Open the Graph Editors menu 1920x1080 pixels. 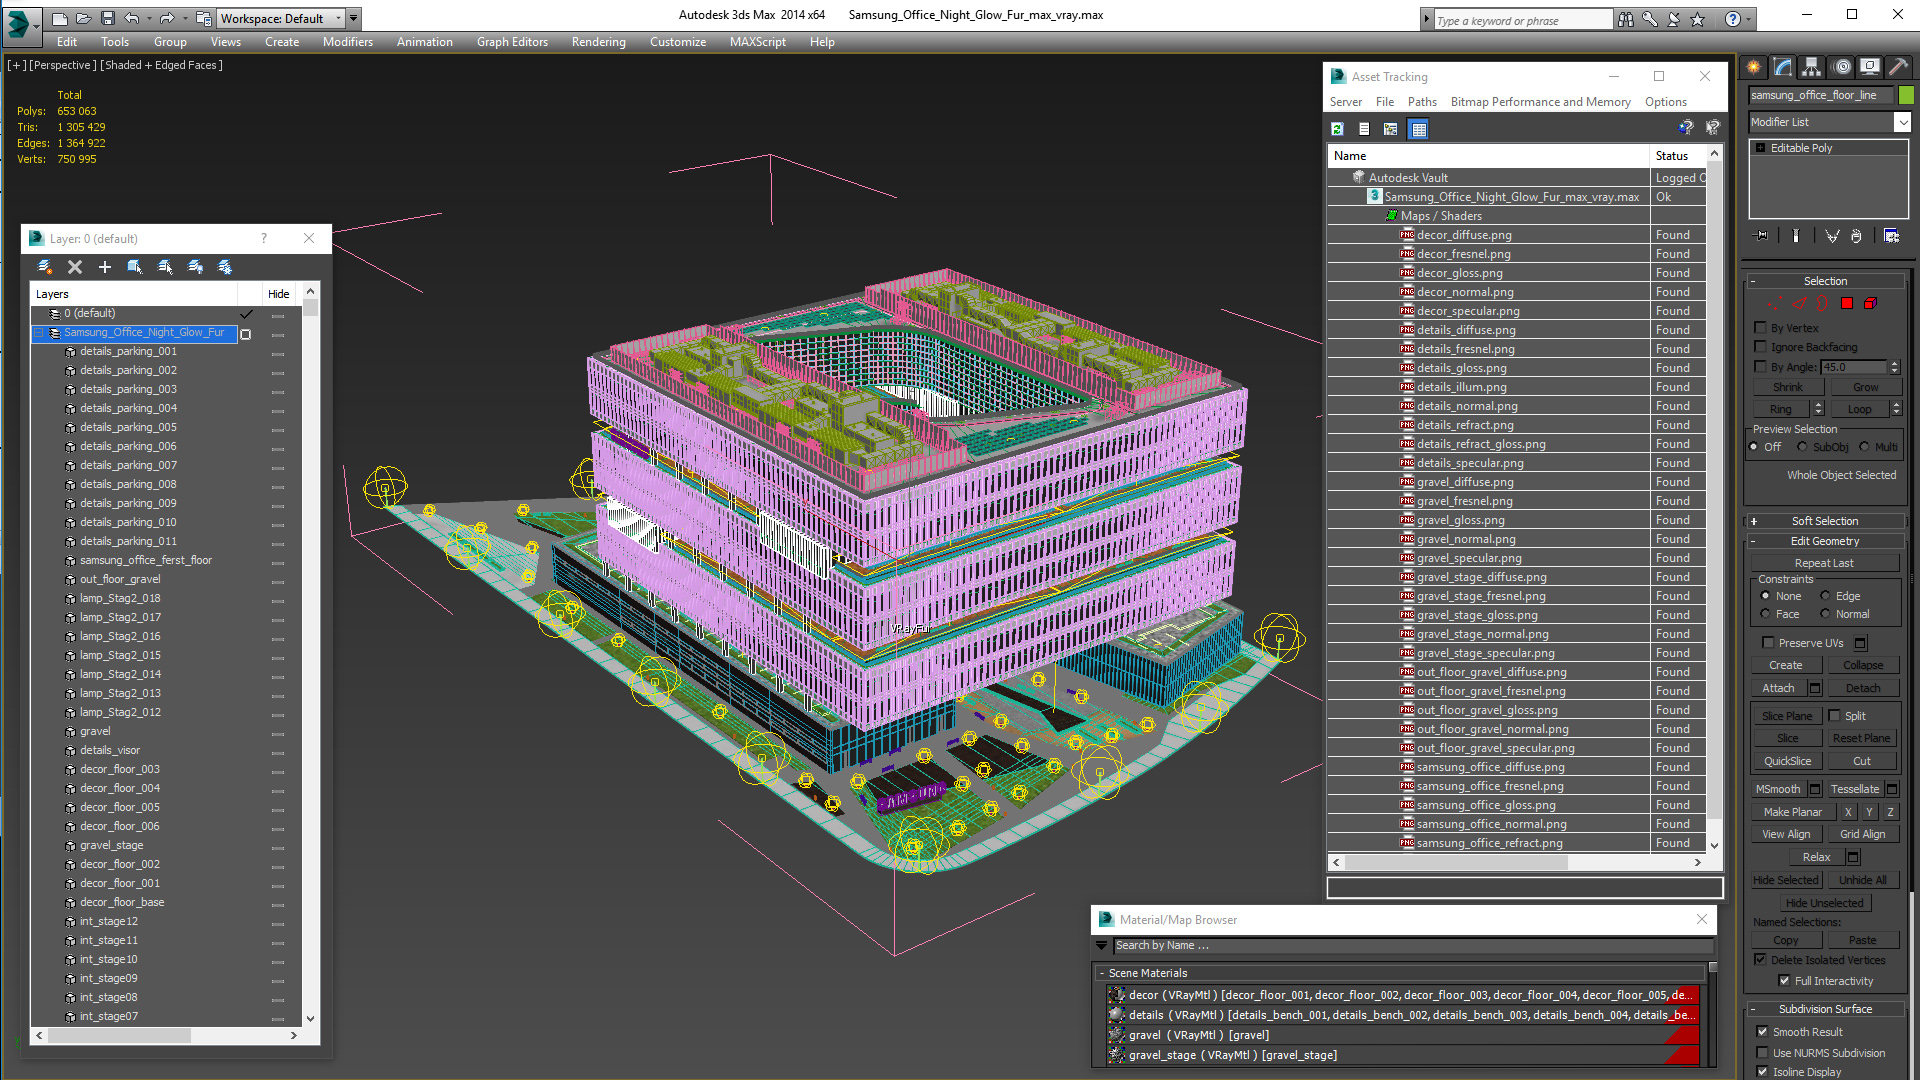pyautogui.click(x=512, y=42)
